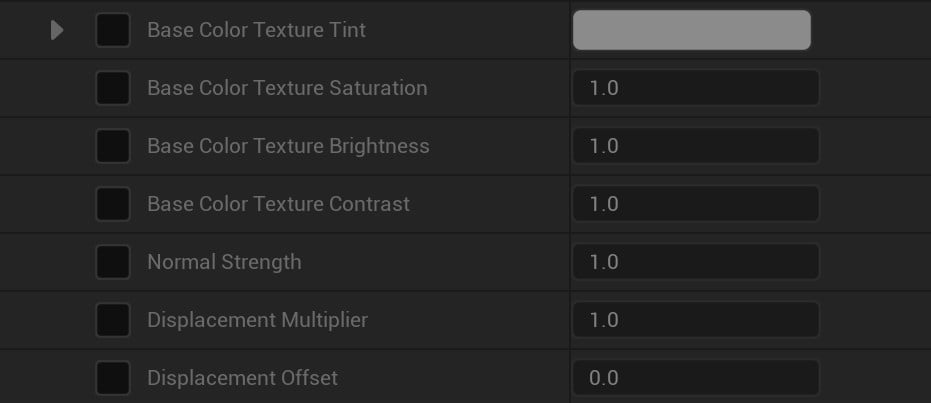
Task: Select the Base Color Texture Brightness value box
Action: pyautogui.click(x=695, y=146)
